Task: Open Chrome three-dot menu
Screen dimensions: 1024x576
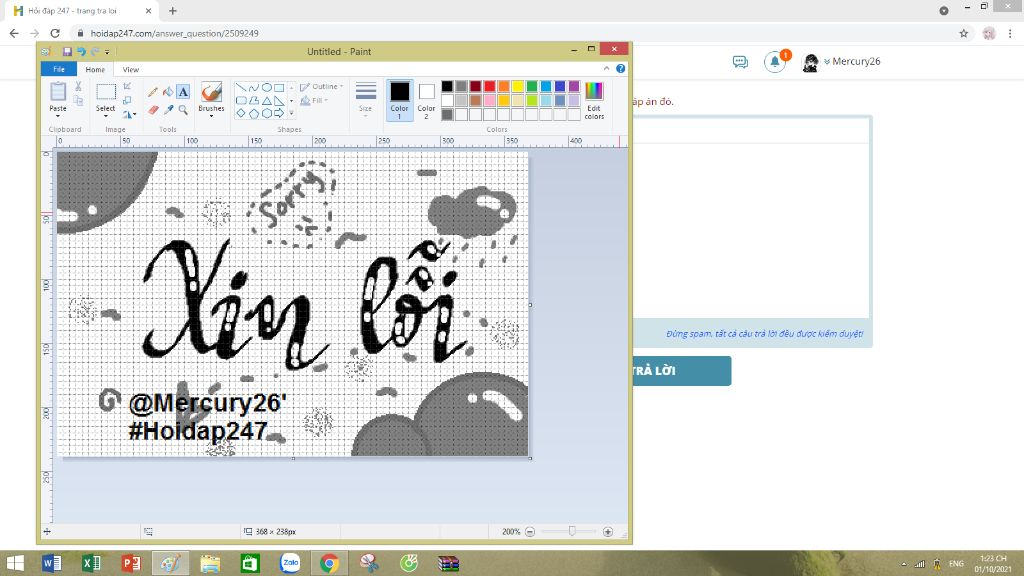Action: pos(1010,33)
